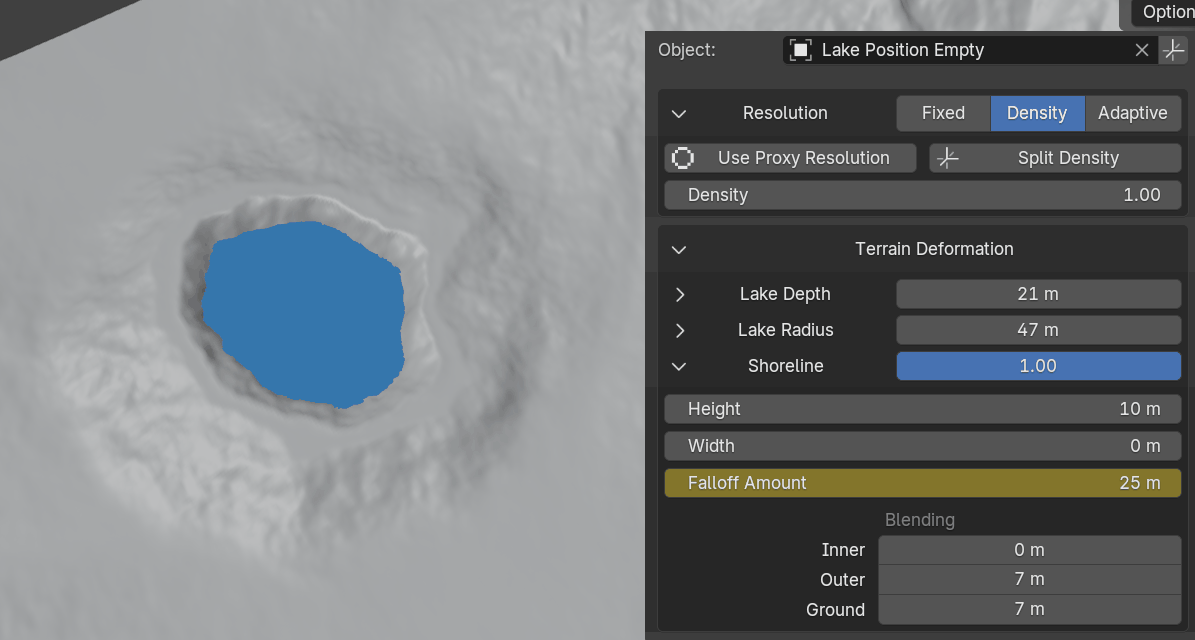Expand the Lake Radius settings
Screen dimensions: 1195x640
click(680, 330)
